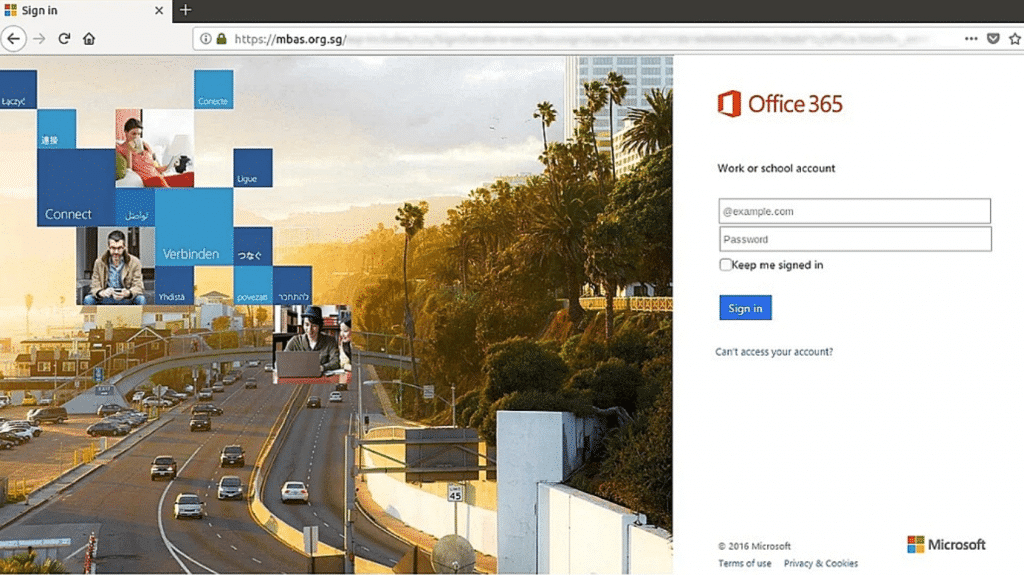The height and width of the screenshot is (575, 1024).
Task: Open the Privacy & Cookies link
Action: tap(821, 563)
